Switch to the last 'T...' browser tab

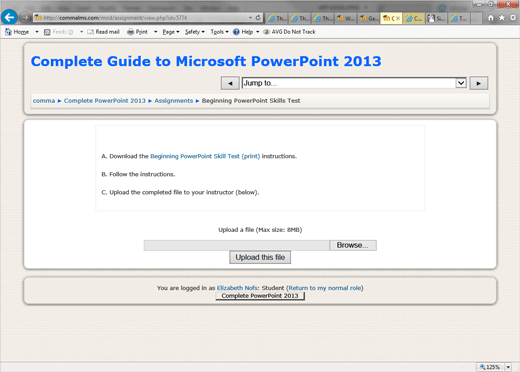point(459,18)
